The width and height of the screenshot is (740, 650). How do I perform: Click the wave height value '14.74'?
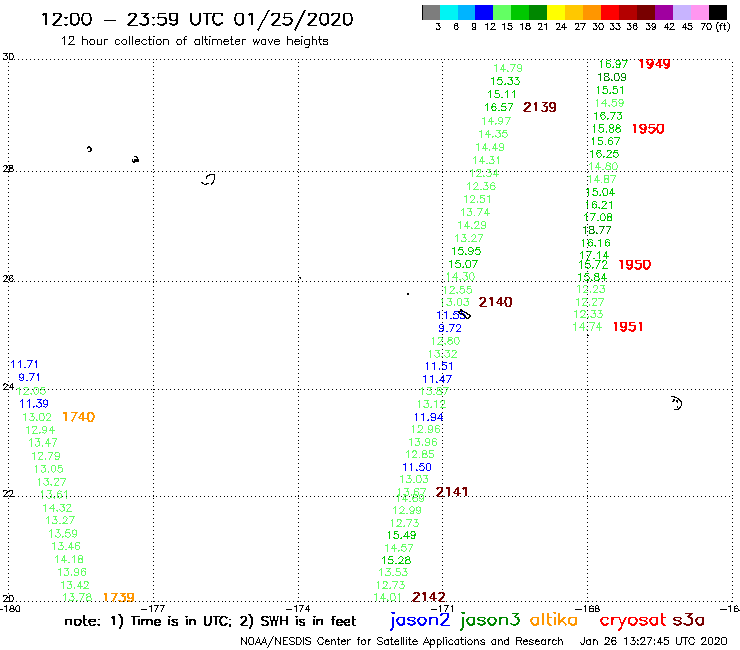point(587,327)
